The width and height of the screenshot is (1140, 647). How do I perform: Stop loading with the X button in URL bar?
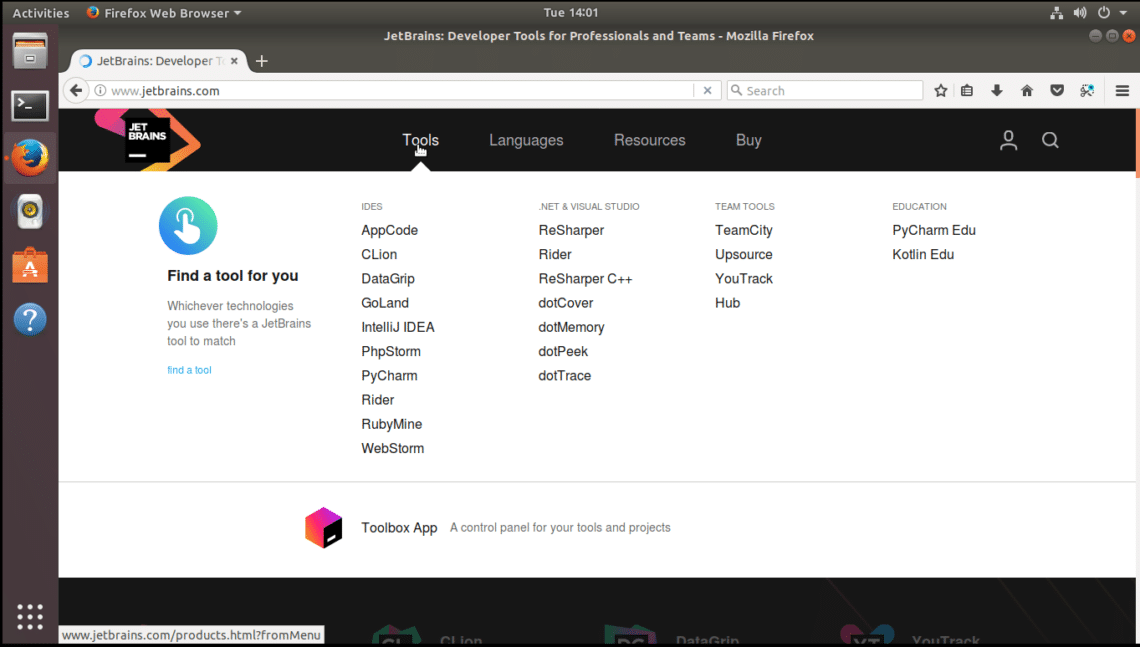707,90
